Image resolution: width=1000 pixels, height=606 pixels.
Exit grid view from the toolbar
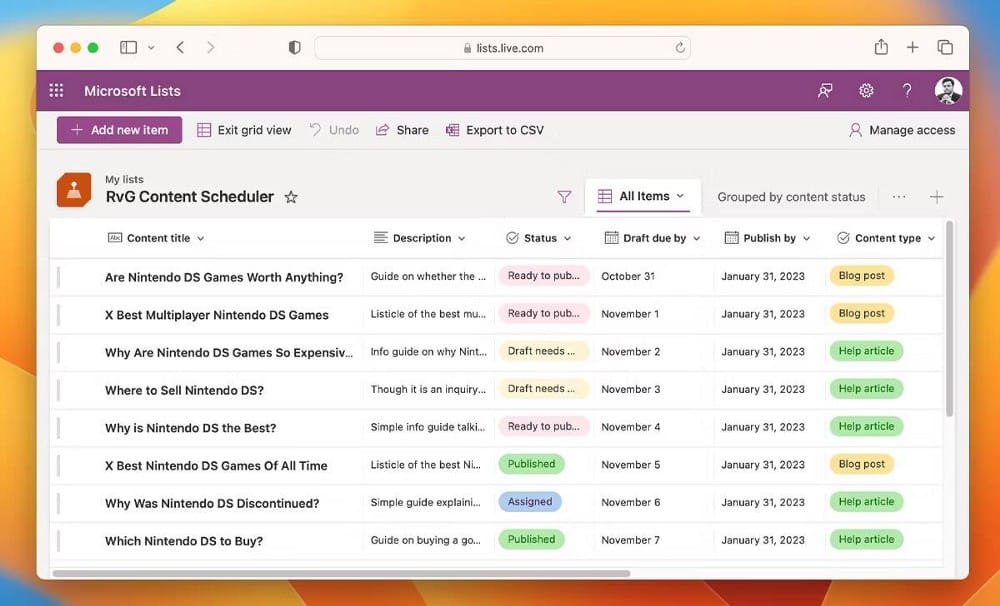click(244, 129)
